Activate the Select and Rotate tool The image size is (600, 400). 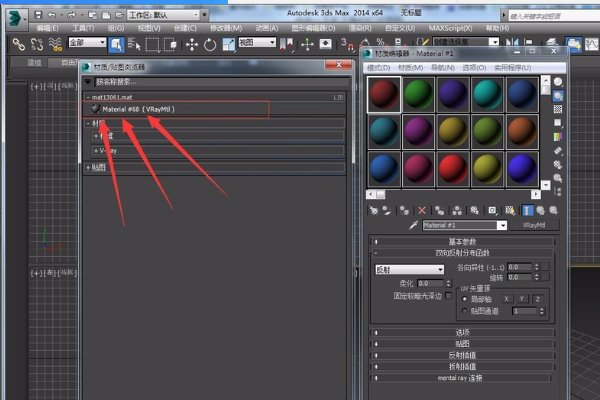click(x=210, y=45)
